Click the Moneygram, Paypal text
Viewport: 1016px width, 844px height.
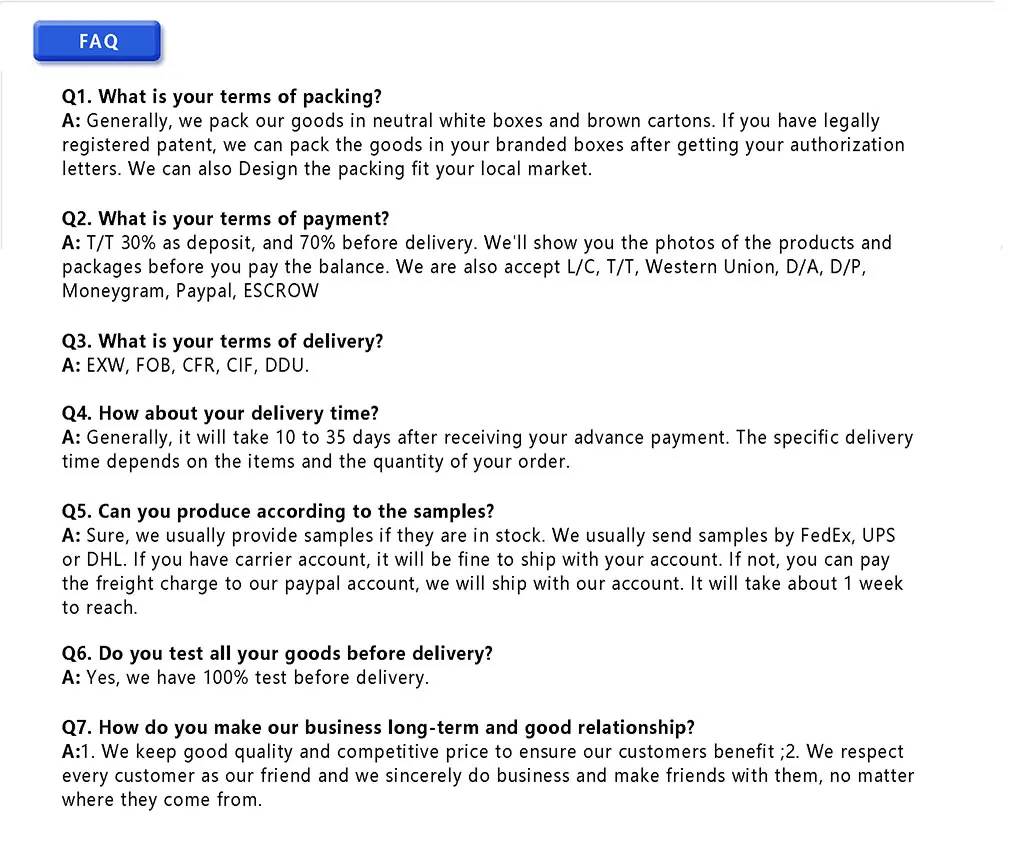(x=148, y=291)
